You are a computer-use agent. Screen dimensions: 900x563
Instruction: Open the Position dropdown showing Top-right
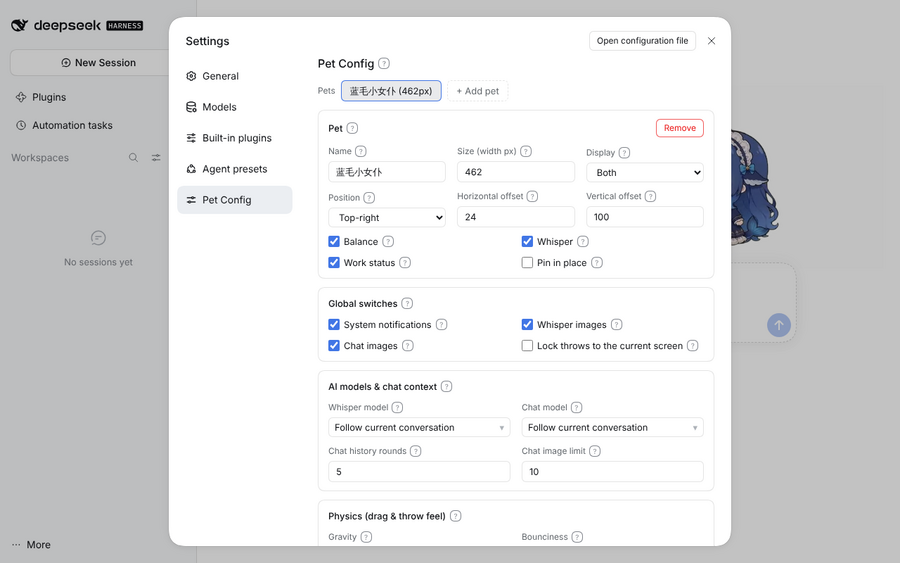point(387,218)
